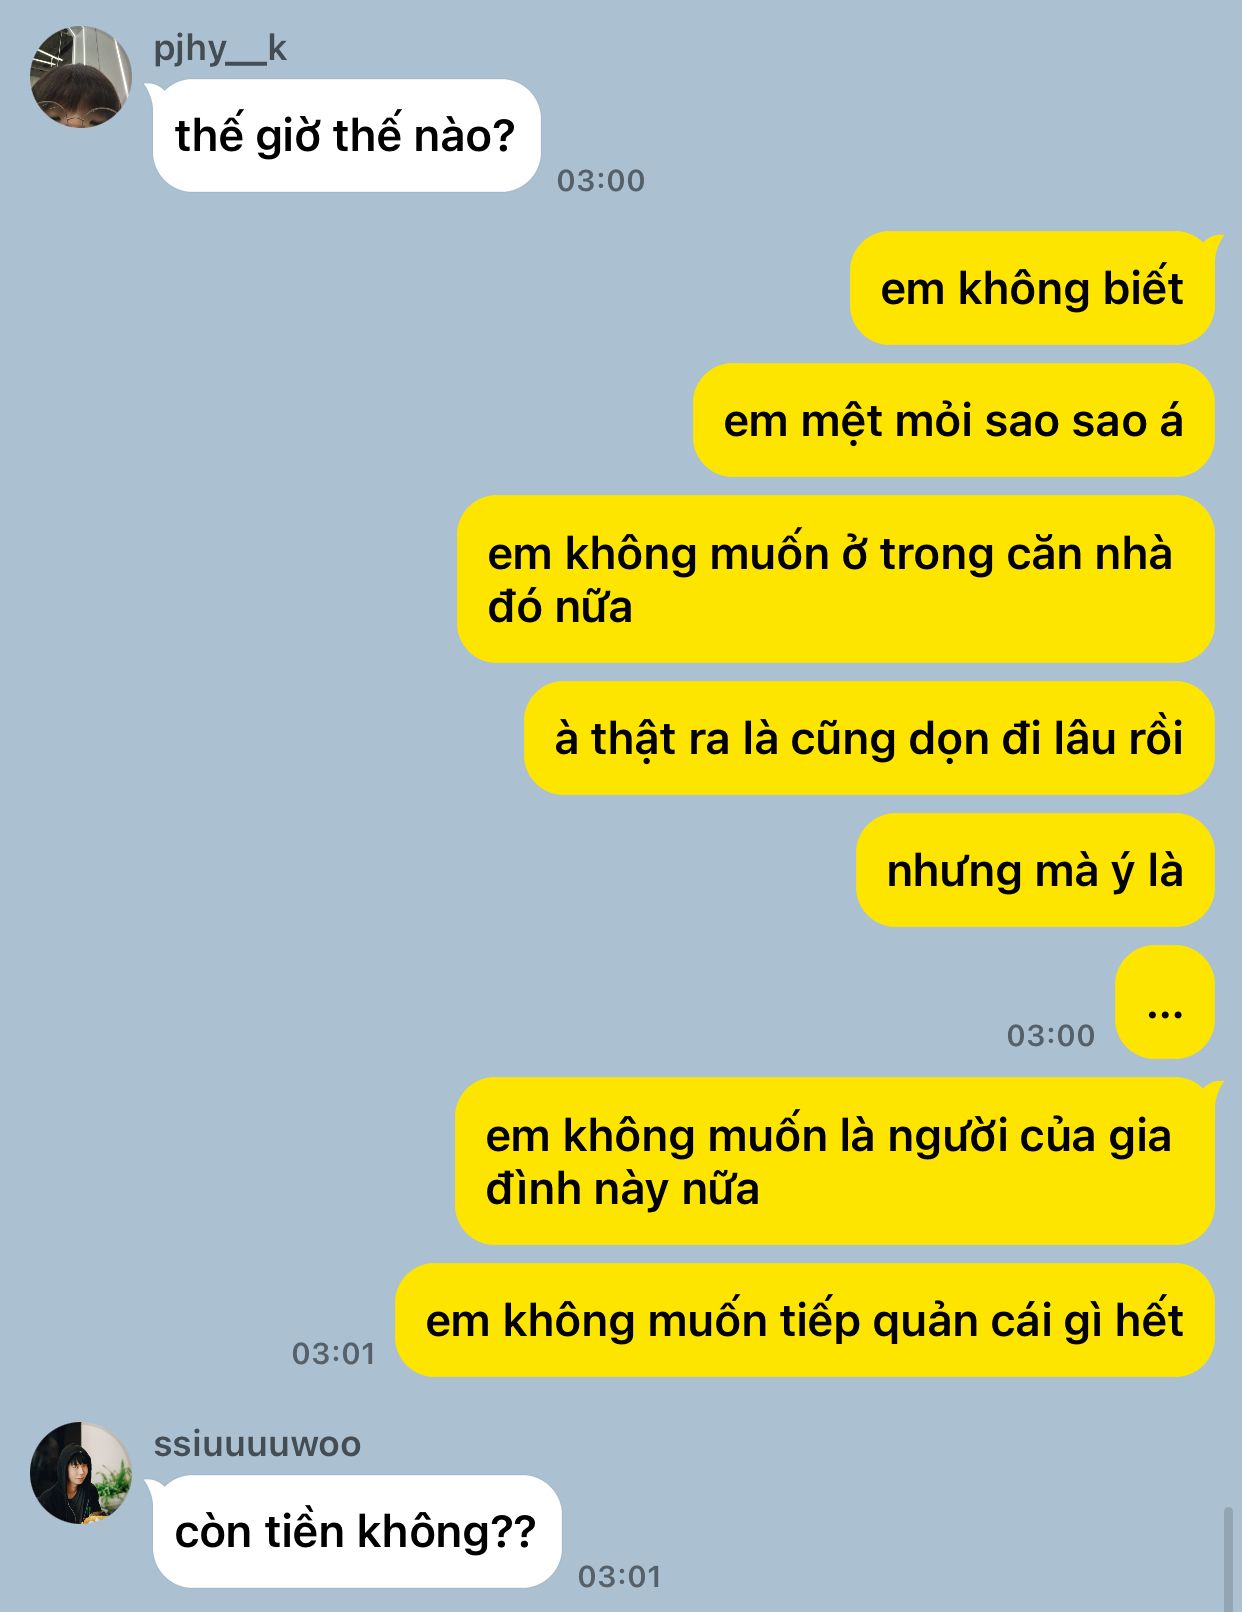Tap the '...' ellipsis message bubble
Image resolution: width=1242 pixels, height=1612 pixels.
coord(1165,1002)
